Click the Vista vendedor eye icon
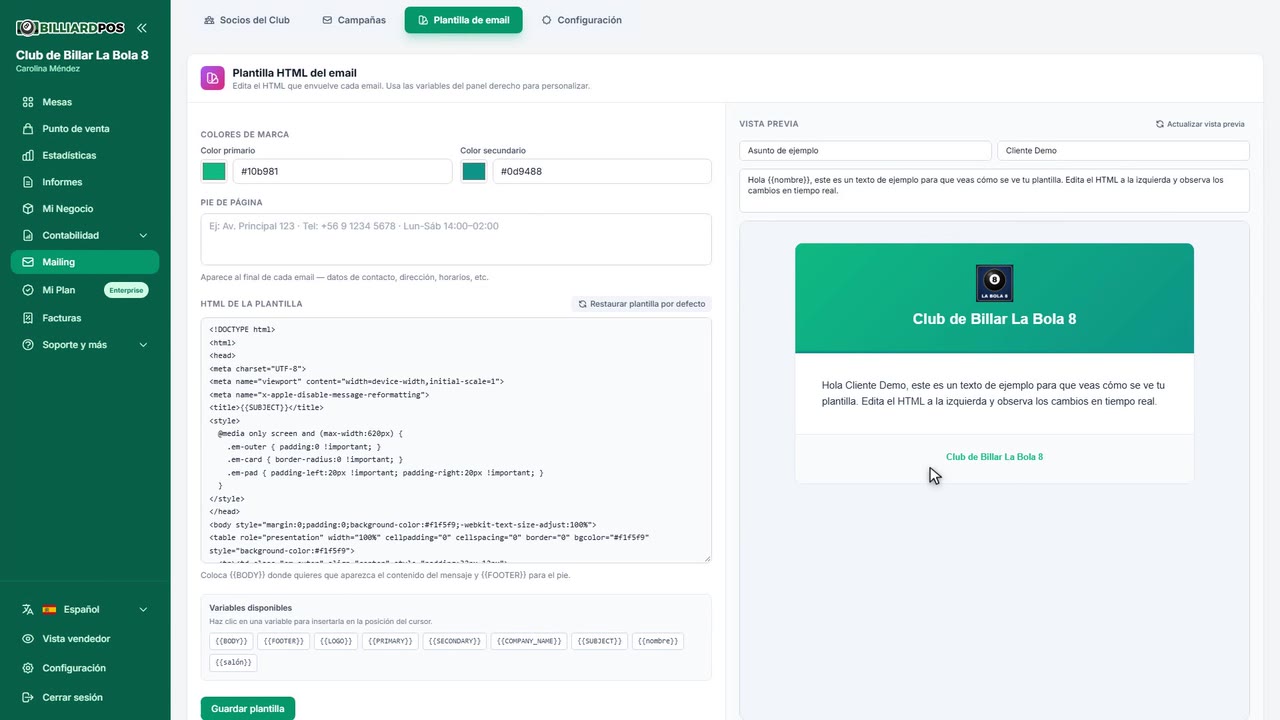The height and width of the screenshot is (720, 1280). coord(28,639)
